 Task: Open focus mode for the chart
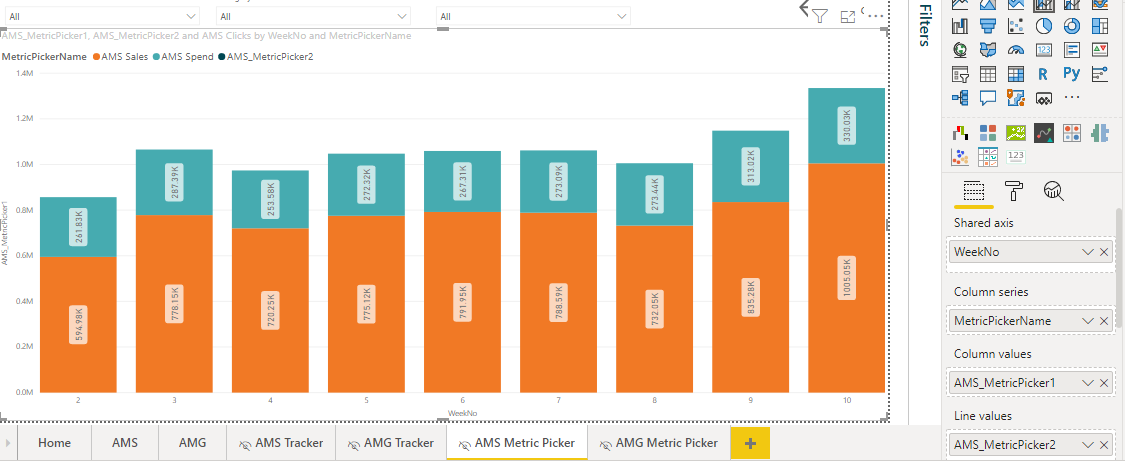[x=847, y=16]
